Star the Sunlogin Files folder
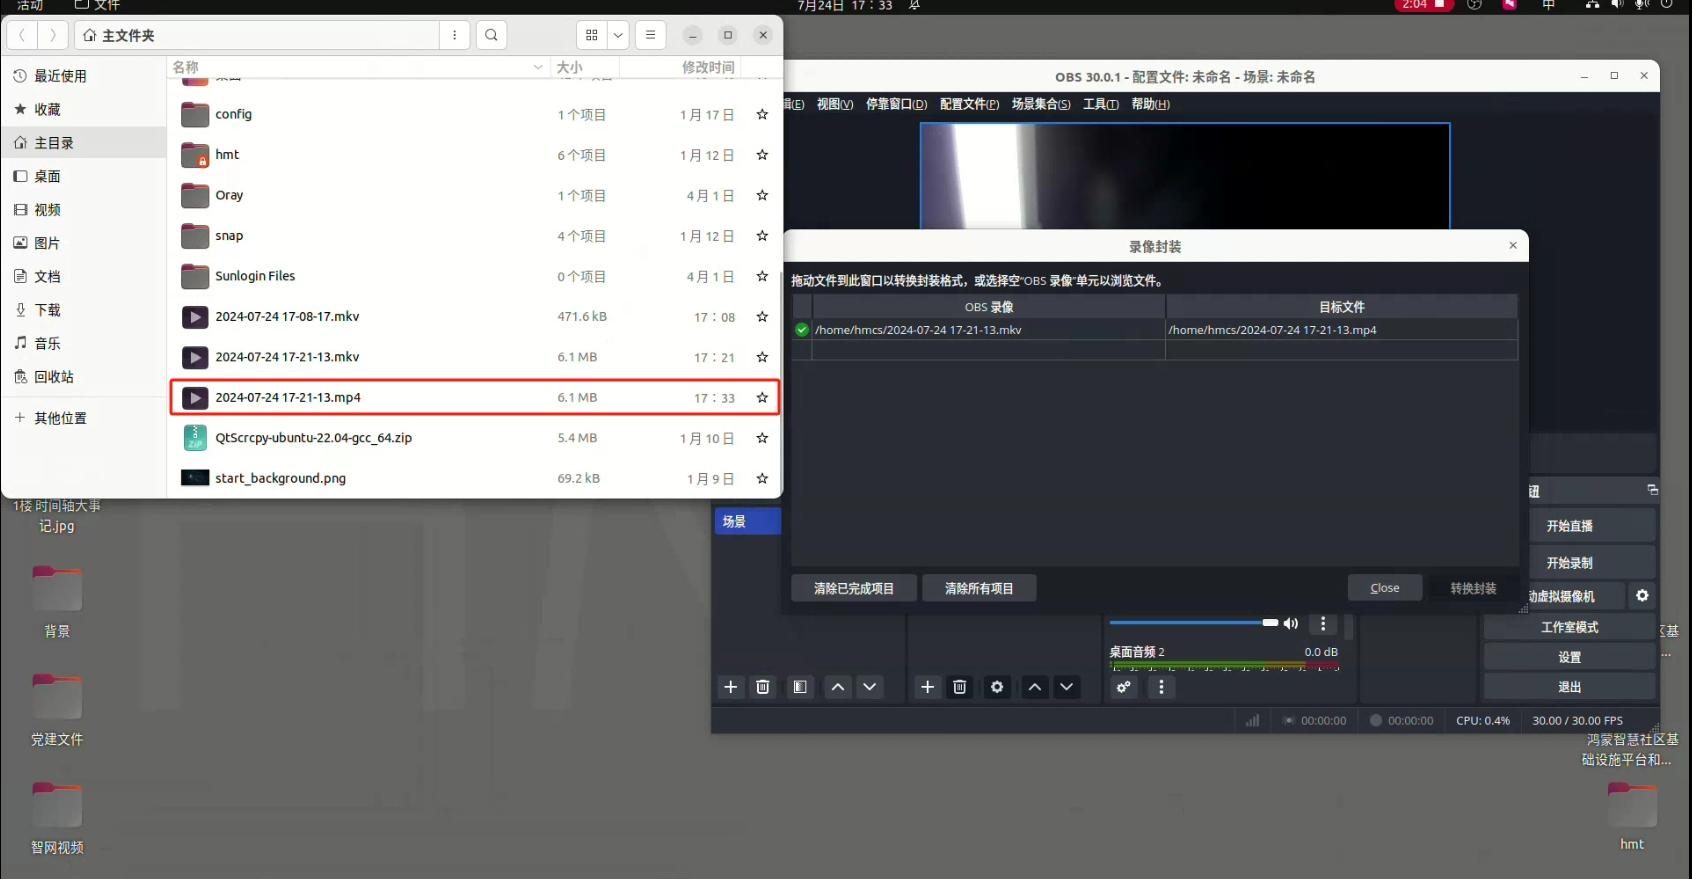1692x879 pixels. pos(762,277)
